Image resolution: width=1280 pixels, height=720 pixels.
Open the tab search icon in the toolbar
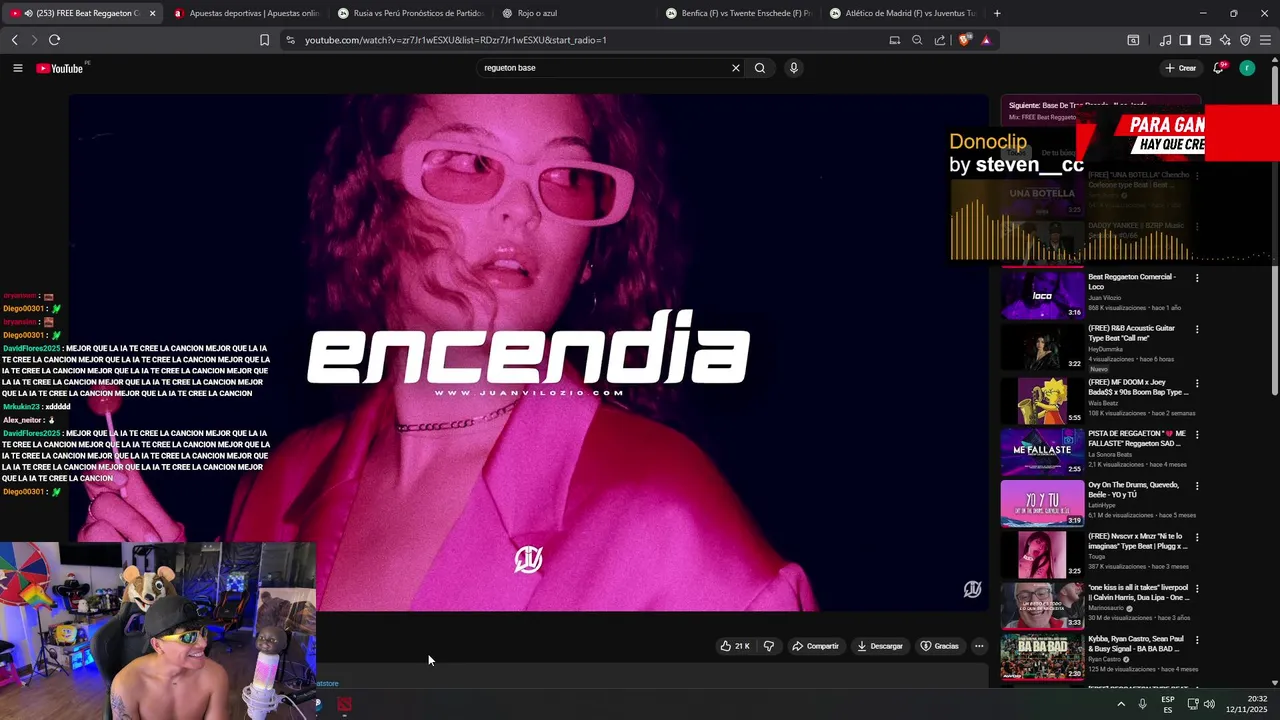(x=1133, y=40)
